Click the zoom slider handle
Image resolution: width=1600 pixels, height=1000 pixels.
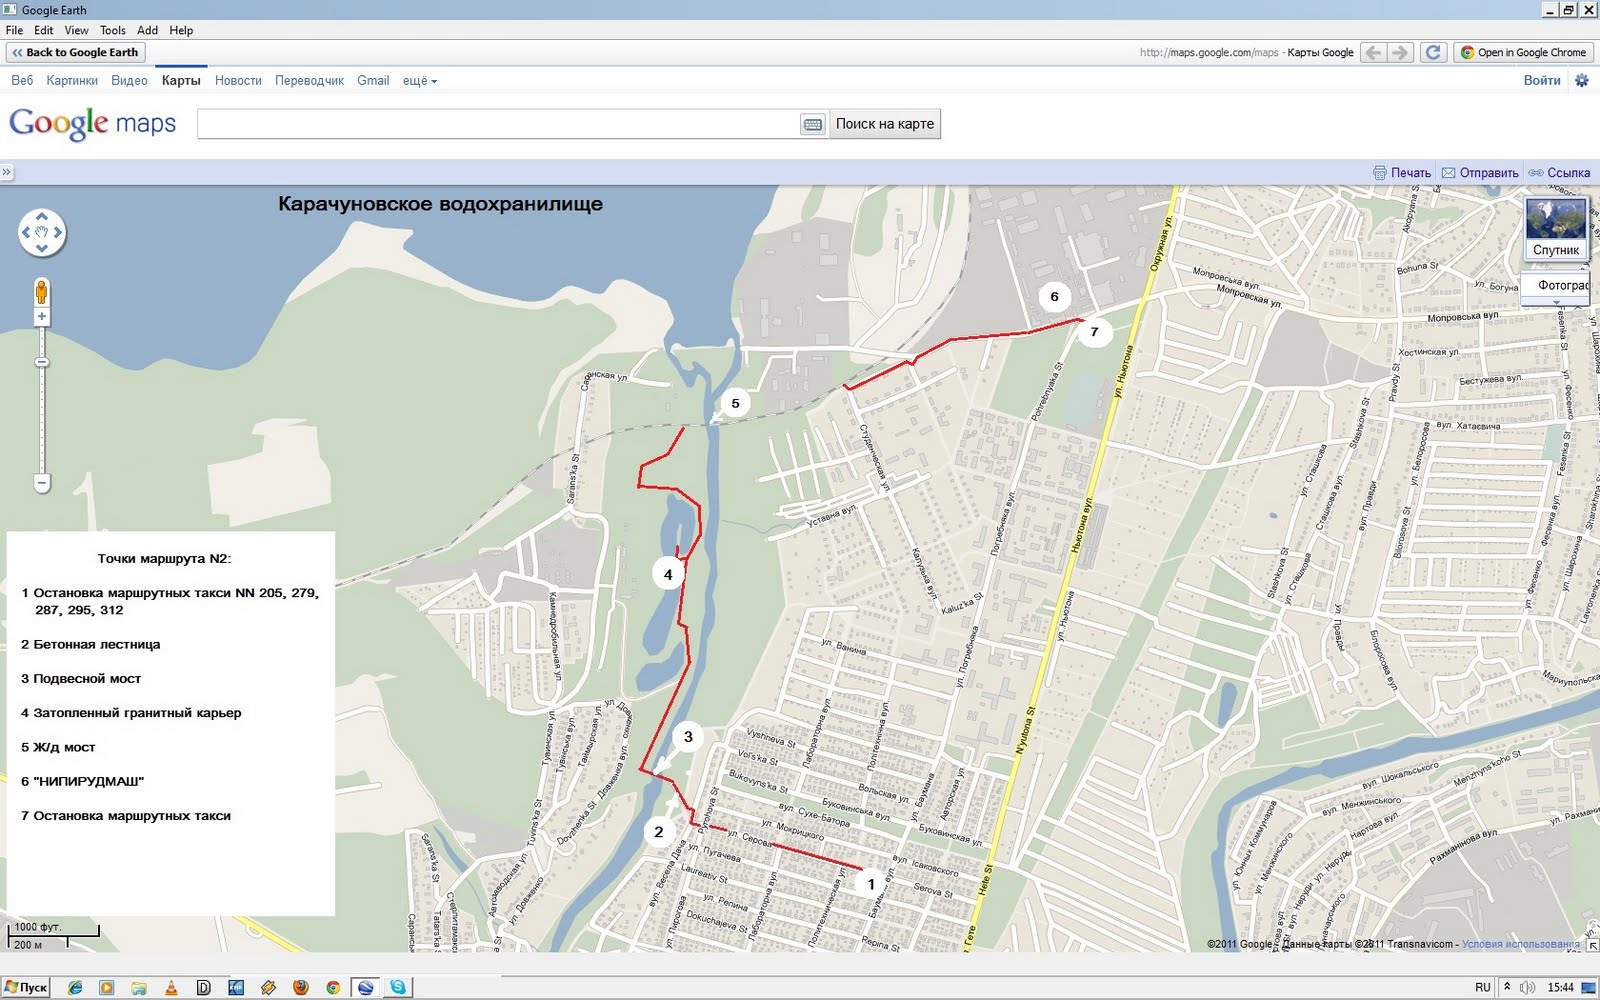pos(42,362)
